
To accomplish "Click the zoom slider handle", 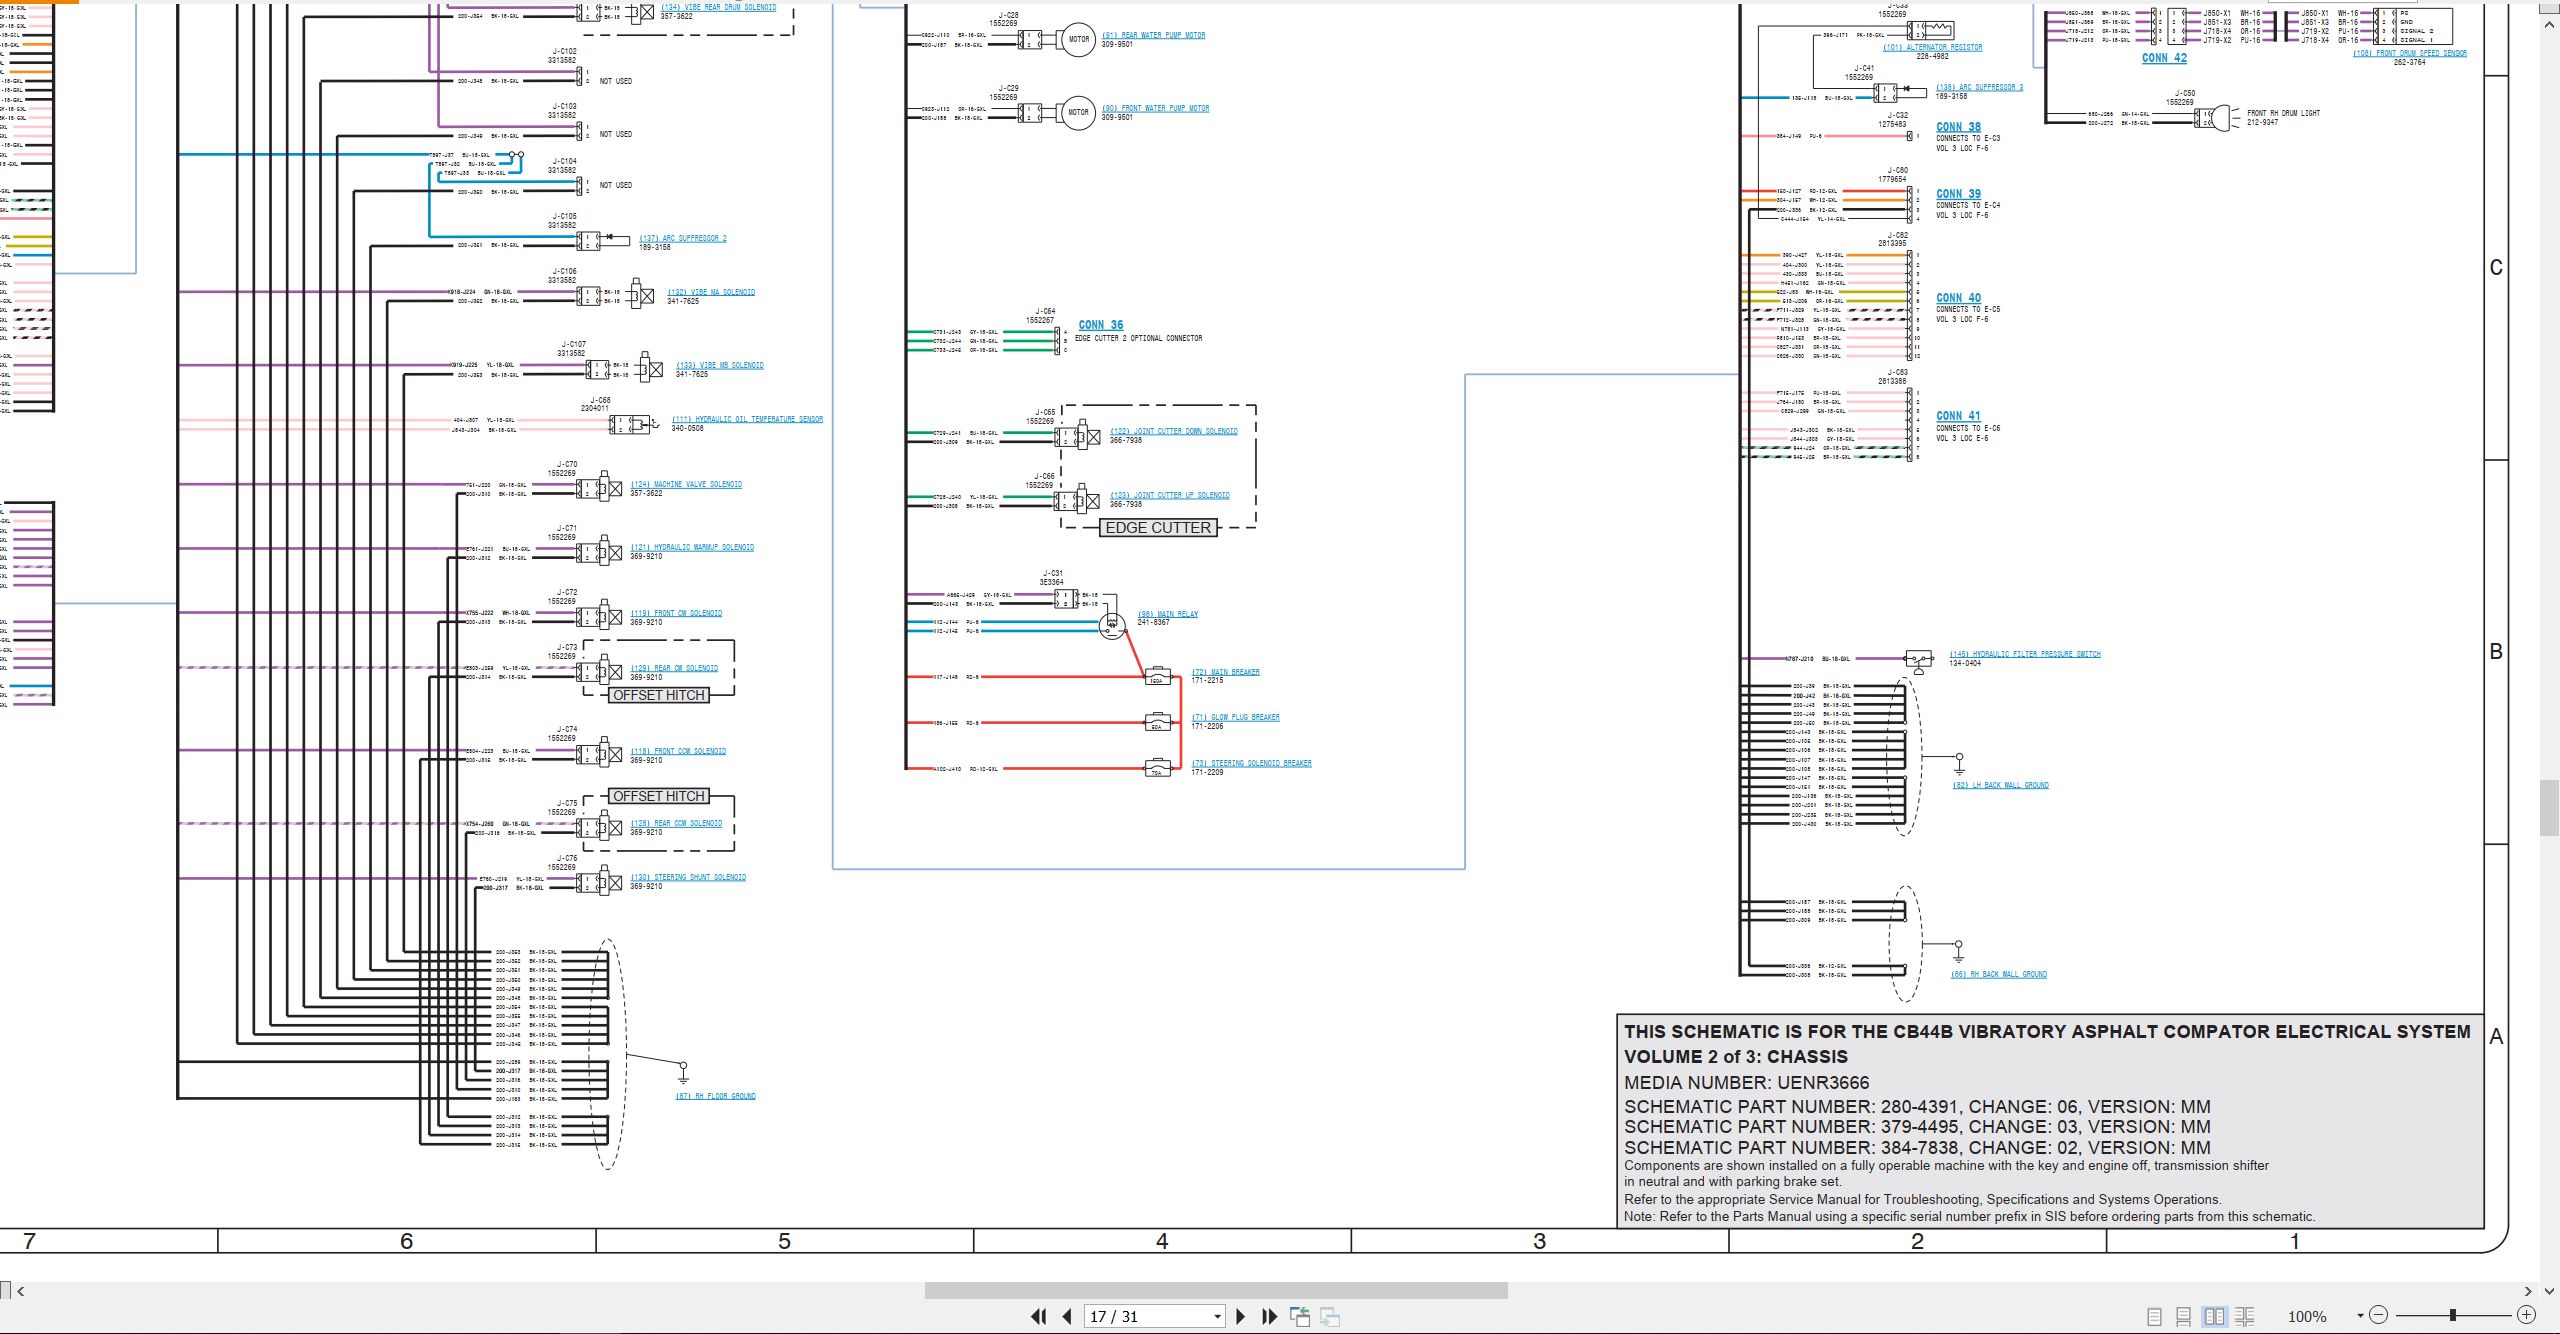I will click(x=2453, y=1315).
